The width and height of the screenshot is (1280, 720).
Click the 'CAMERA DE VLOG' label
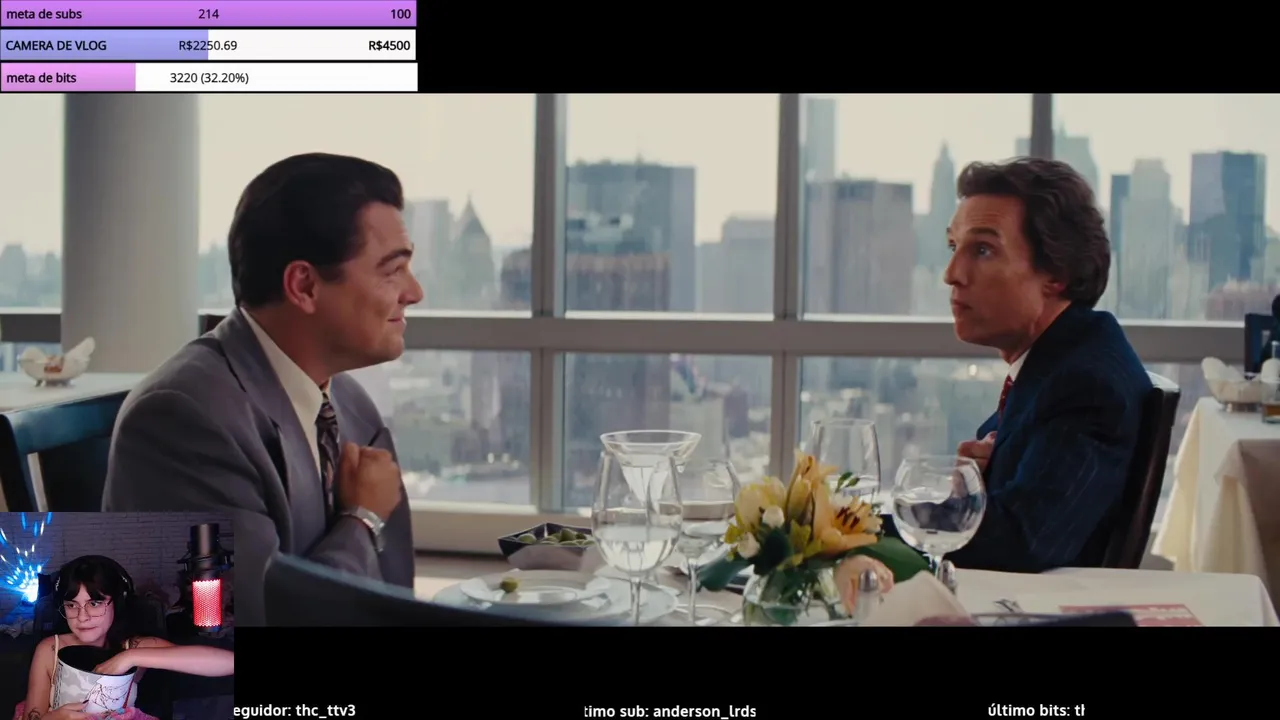click(x=56, y=45)
